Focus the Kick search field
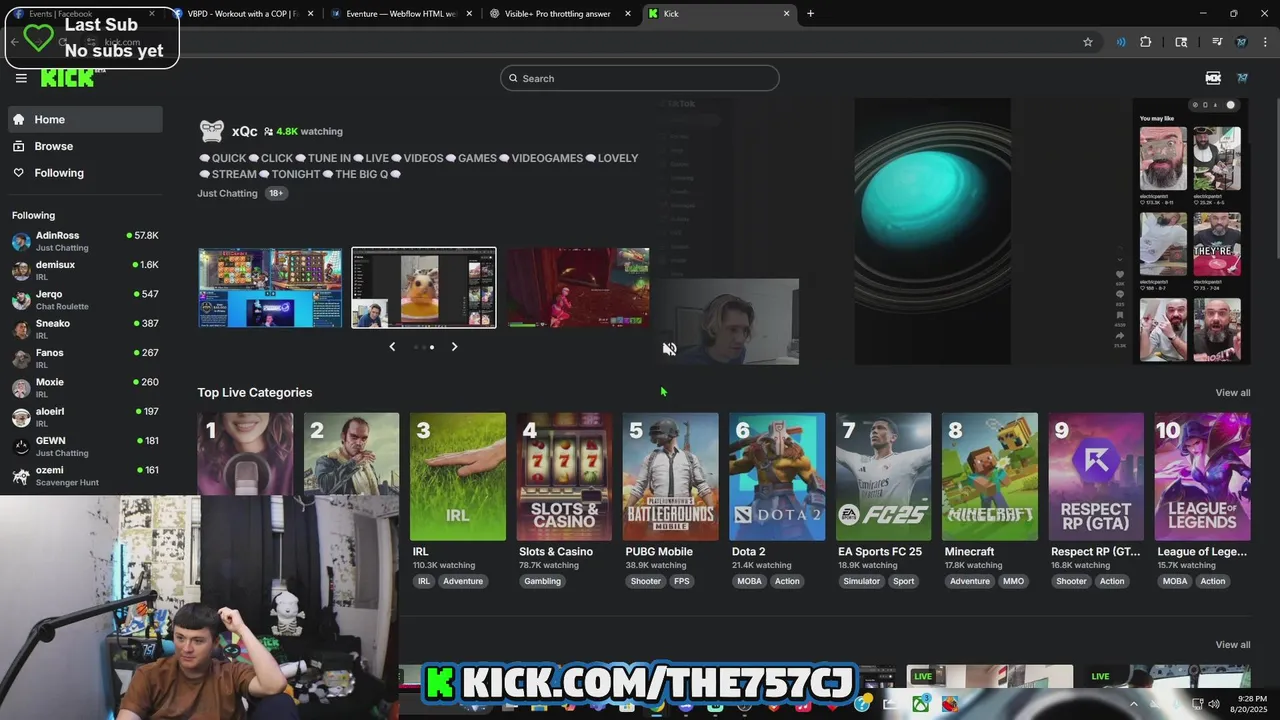Screen dimensions: 1280x720 (x=640, y=78)
